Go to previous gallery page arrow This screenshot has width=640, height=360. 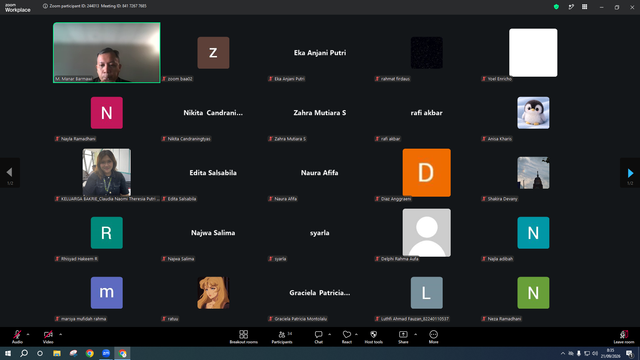click(9, 173)
